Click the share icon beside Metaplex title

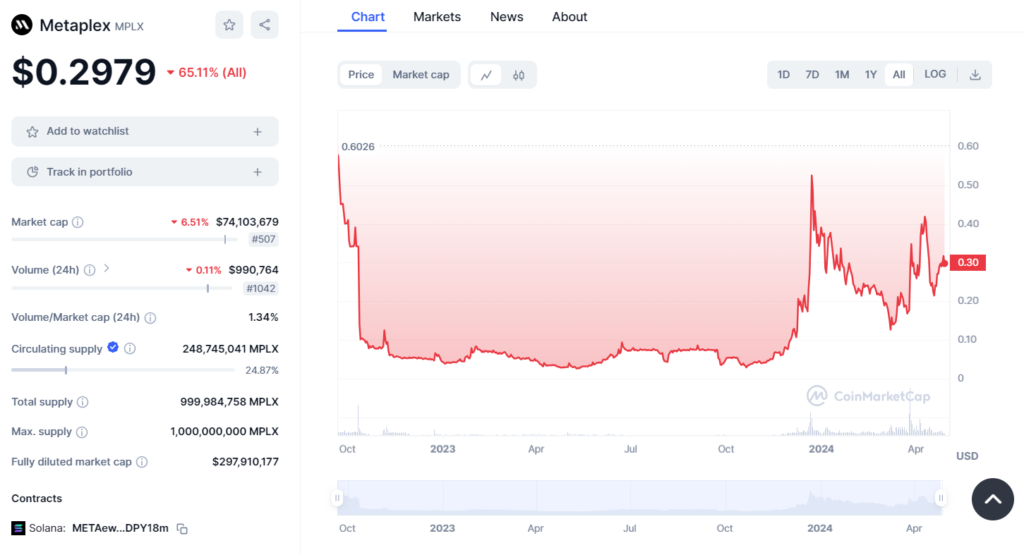click(x=264, y=25)
